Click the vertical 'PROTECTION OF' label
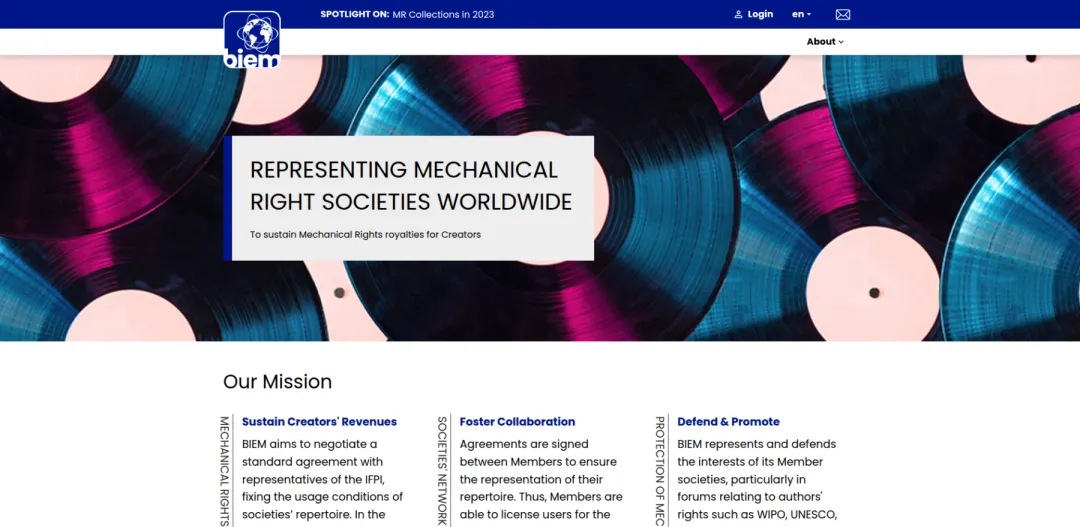The width and height of the screenshot is (1080, 527). (660, 470)
